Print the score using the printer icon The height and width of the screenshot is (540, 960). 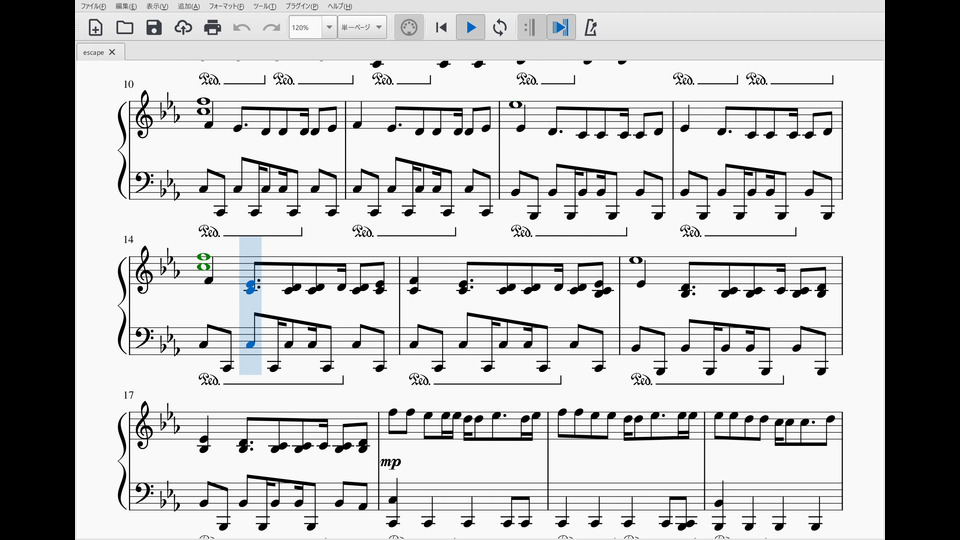coord(212,28)
